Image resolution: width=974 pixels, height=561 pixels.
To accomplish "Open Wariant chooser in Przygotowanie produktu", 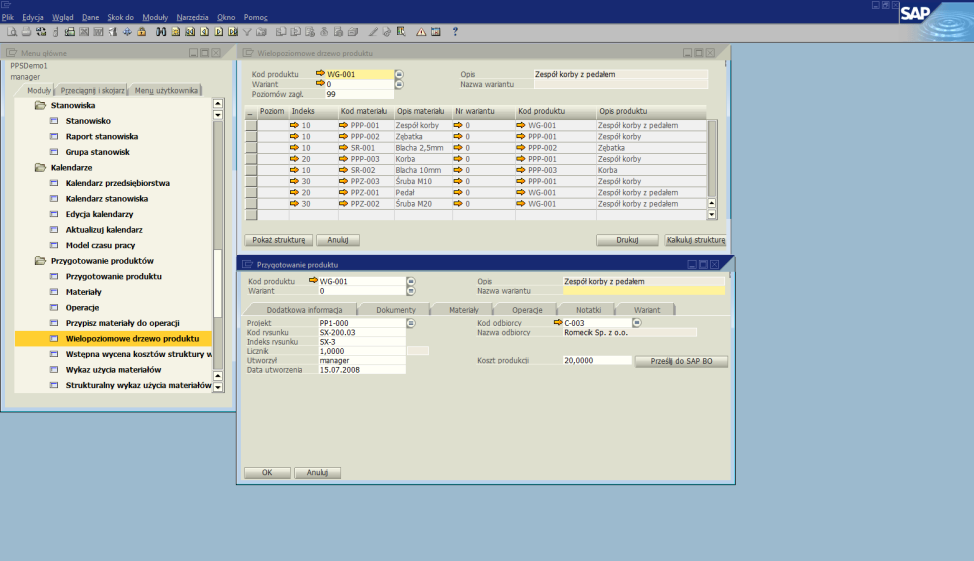I will pos(411,291).
